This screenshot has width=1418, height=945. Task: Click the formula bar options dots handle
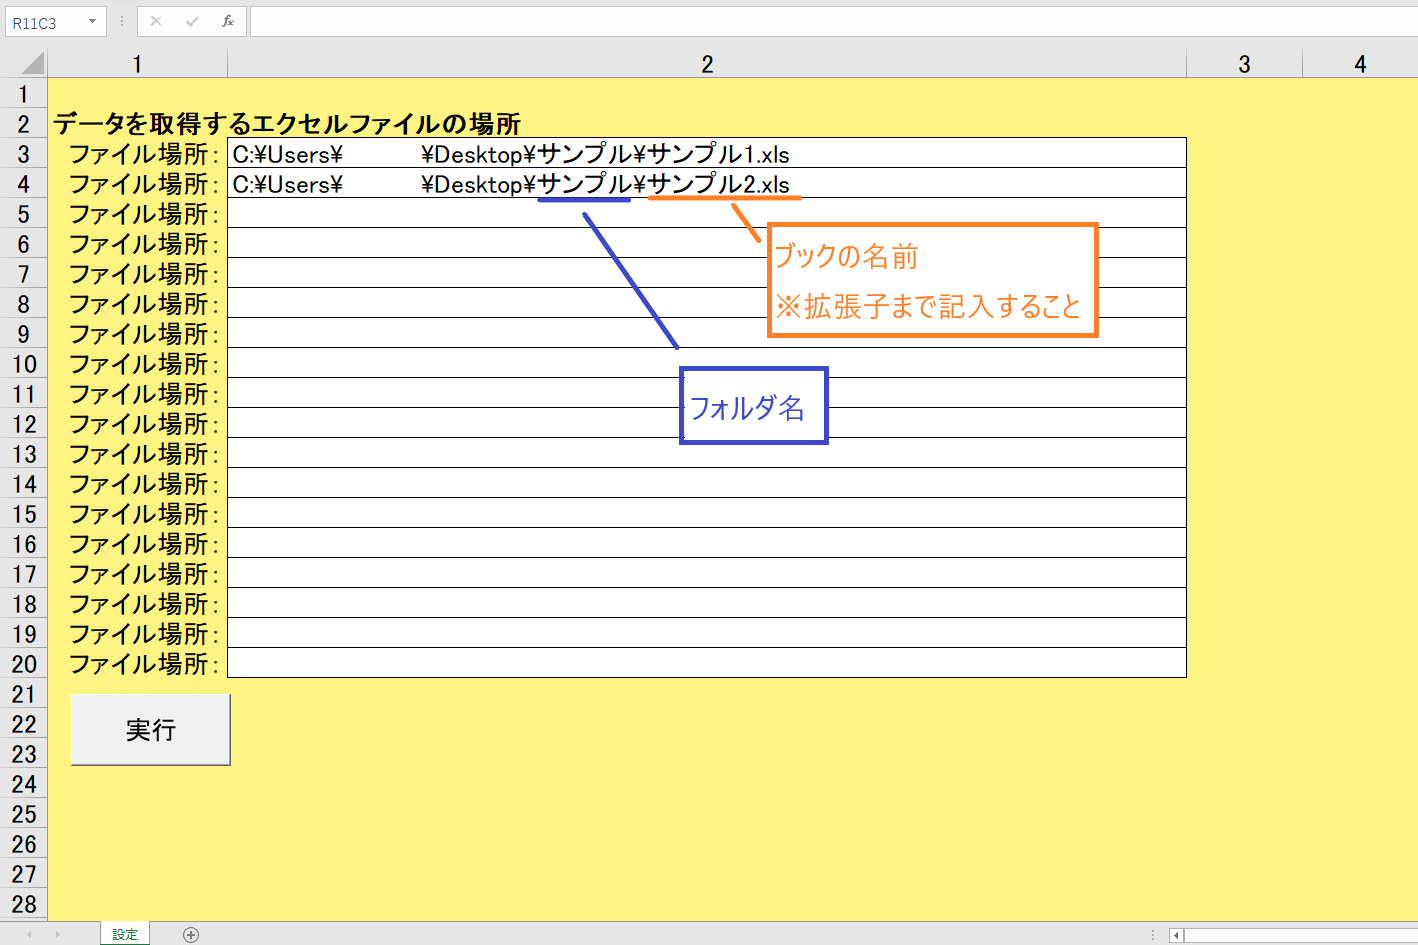coord(122,21)
